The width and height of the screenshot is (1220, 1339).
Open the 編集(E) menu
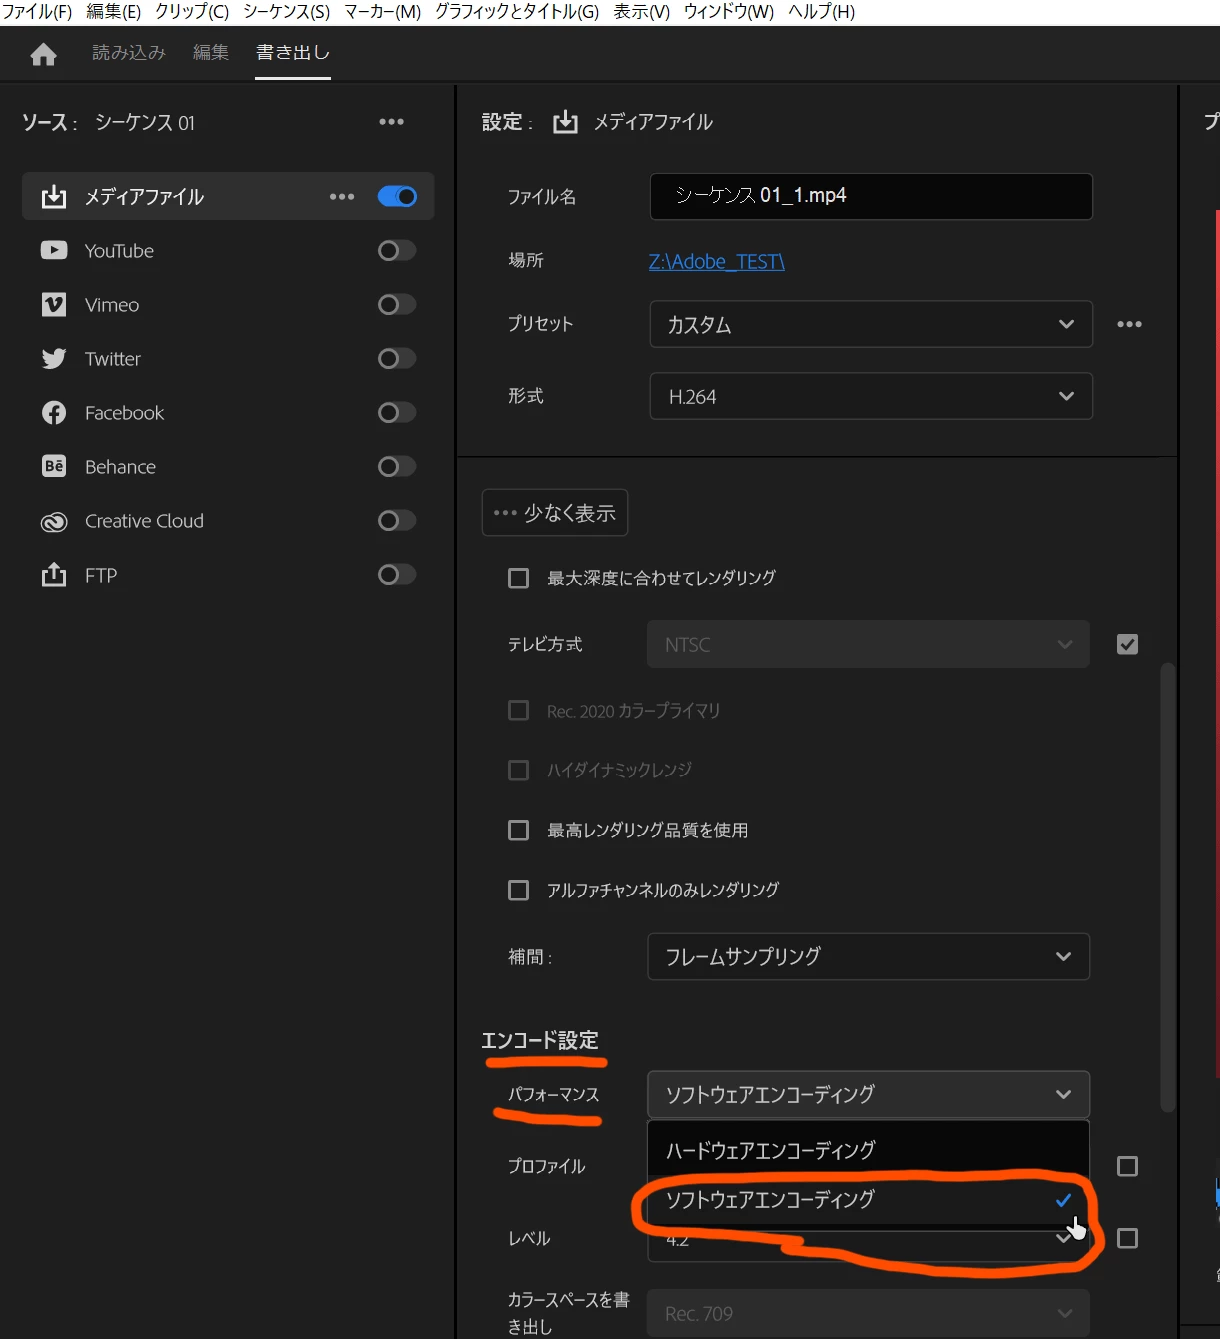[113, 12]
